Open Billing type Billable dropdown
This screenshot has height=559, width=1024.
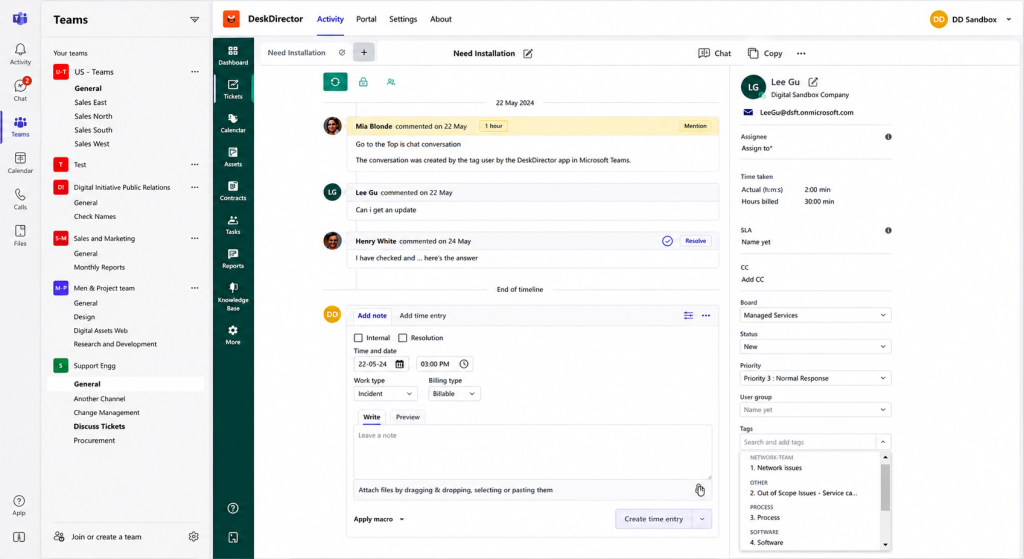[454, 394]
